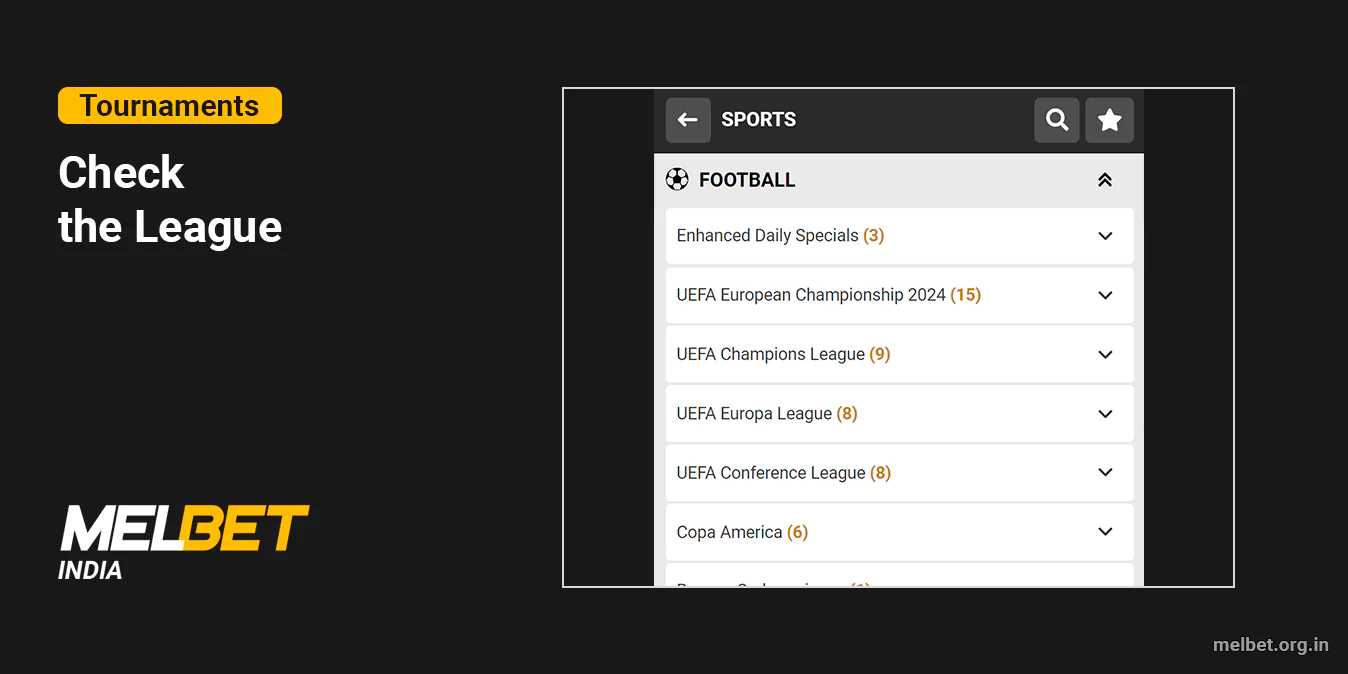Image resolution: width=1348 pixels, height=674 pixels.
Task: Click the back arrow in the SPORTS header
Action: pos(687,119)
